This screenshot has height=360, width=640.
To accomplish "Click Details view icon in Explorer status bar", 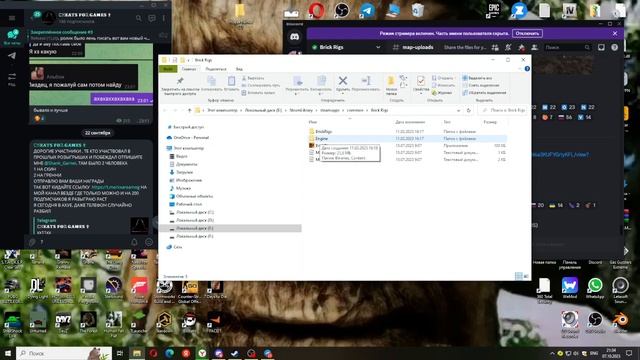I will [x=518, y=276].
